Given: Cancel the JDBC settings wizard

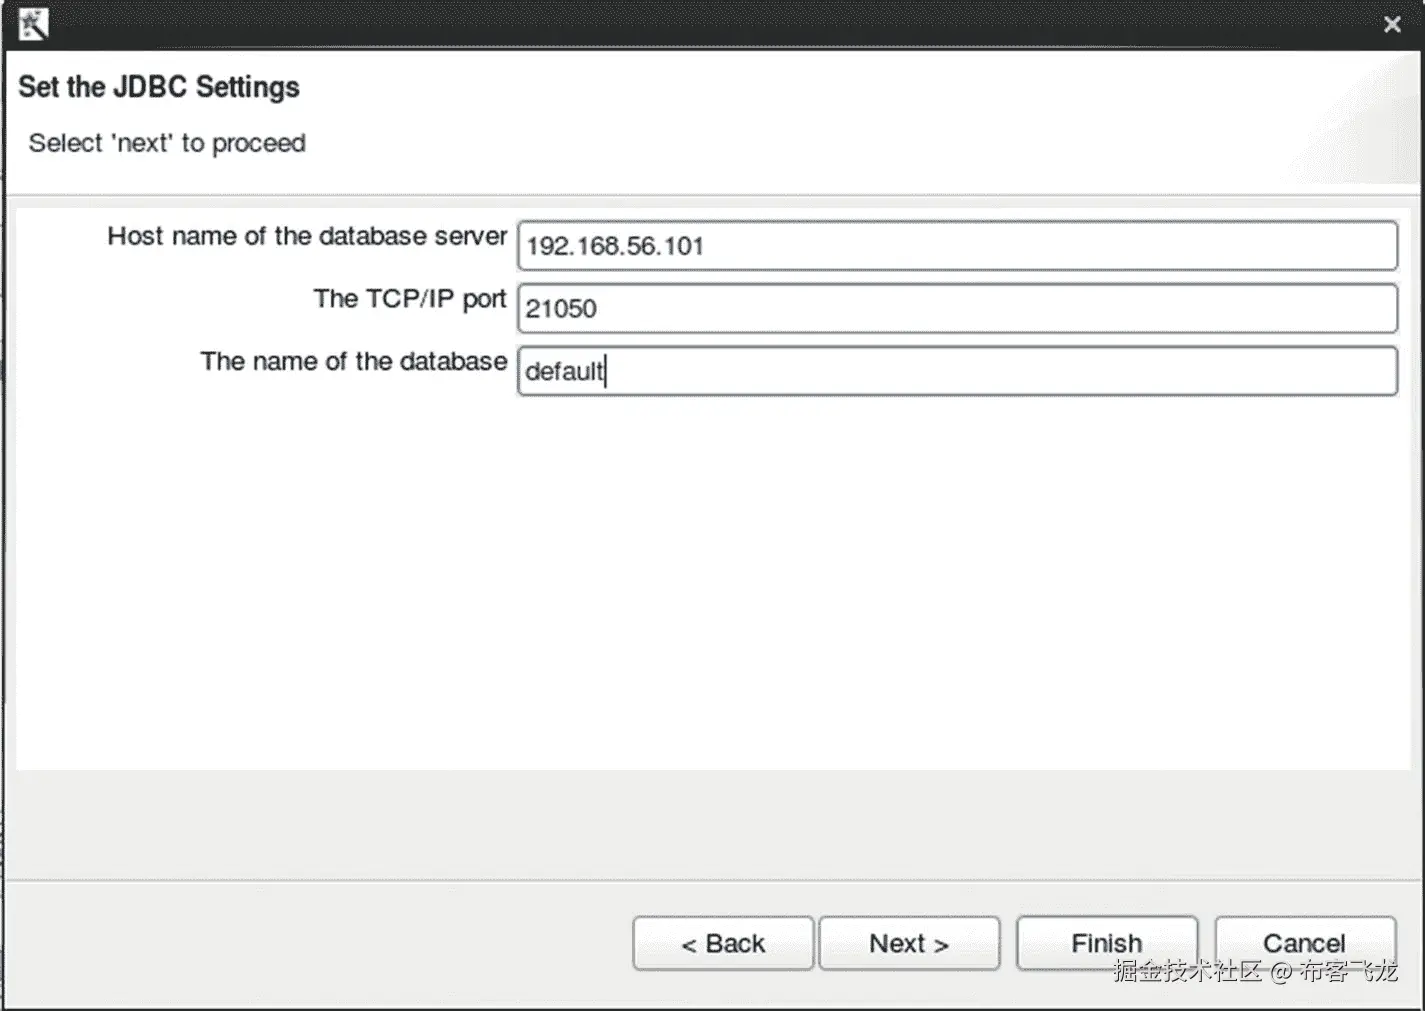Looking at the screenshot, I should [1304, 942].
